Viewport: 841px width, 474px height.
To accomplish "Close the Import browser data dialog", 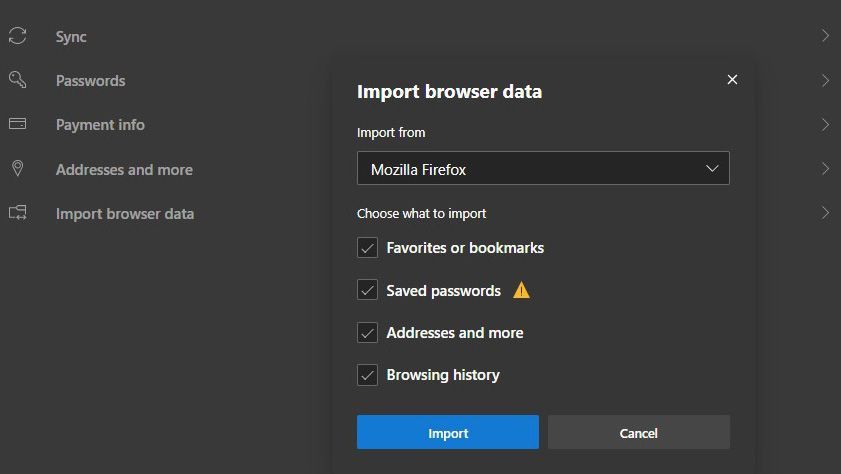I will click(732, 80).
